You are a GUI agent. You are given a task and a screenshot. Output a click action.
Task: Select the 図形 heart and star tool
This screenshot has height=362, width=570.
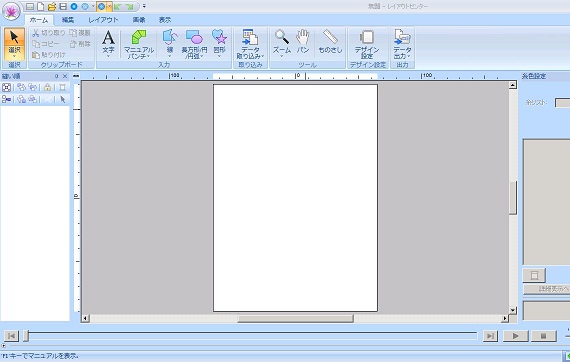pos(220,41)
